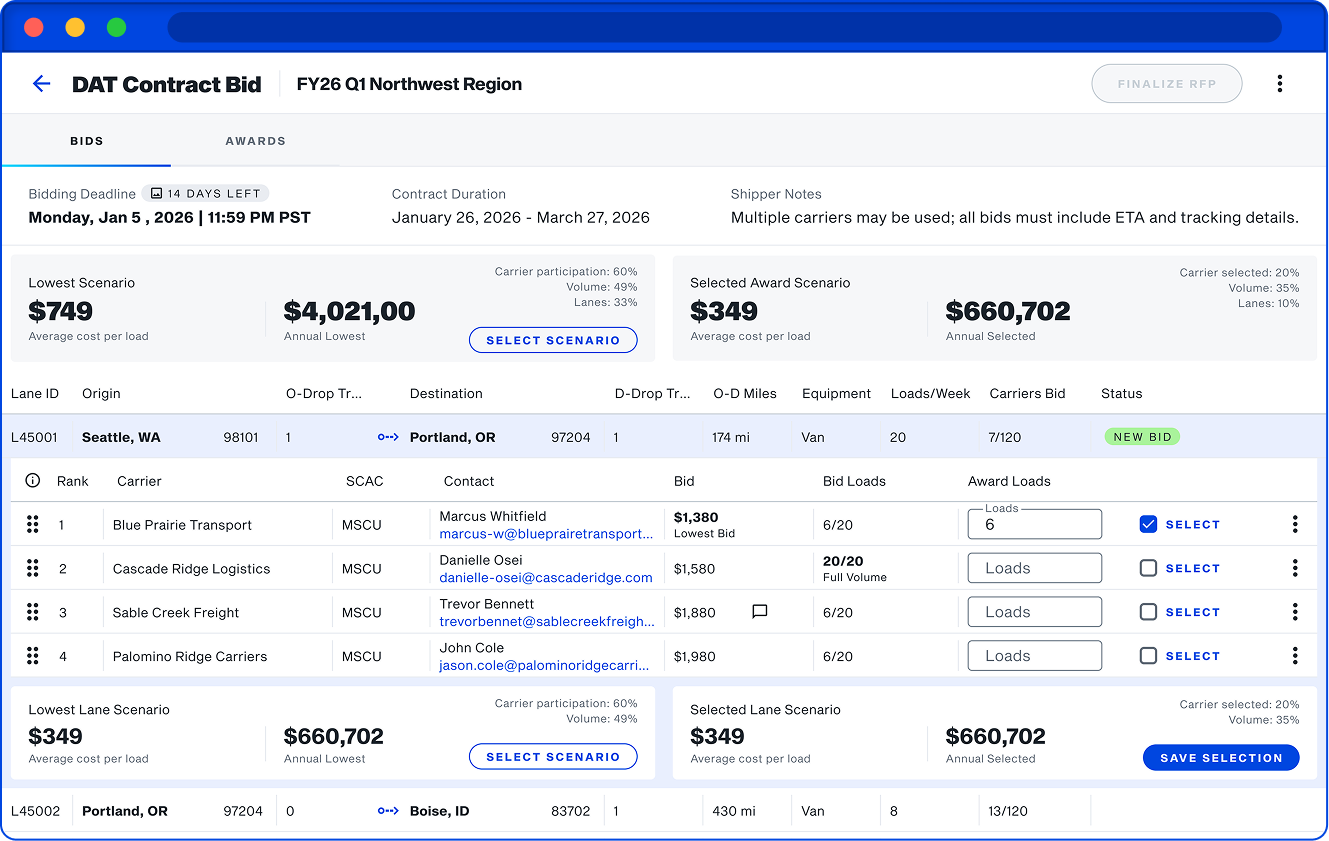Switch to the Bids tab
The image size is (1329, 841).
(x=87, y=141)
